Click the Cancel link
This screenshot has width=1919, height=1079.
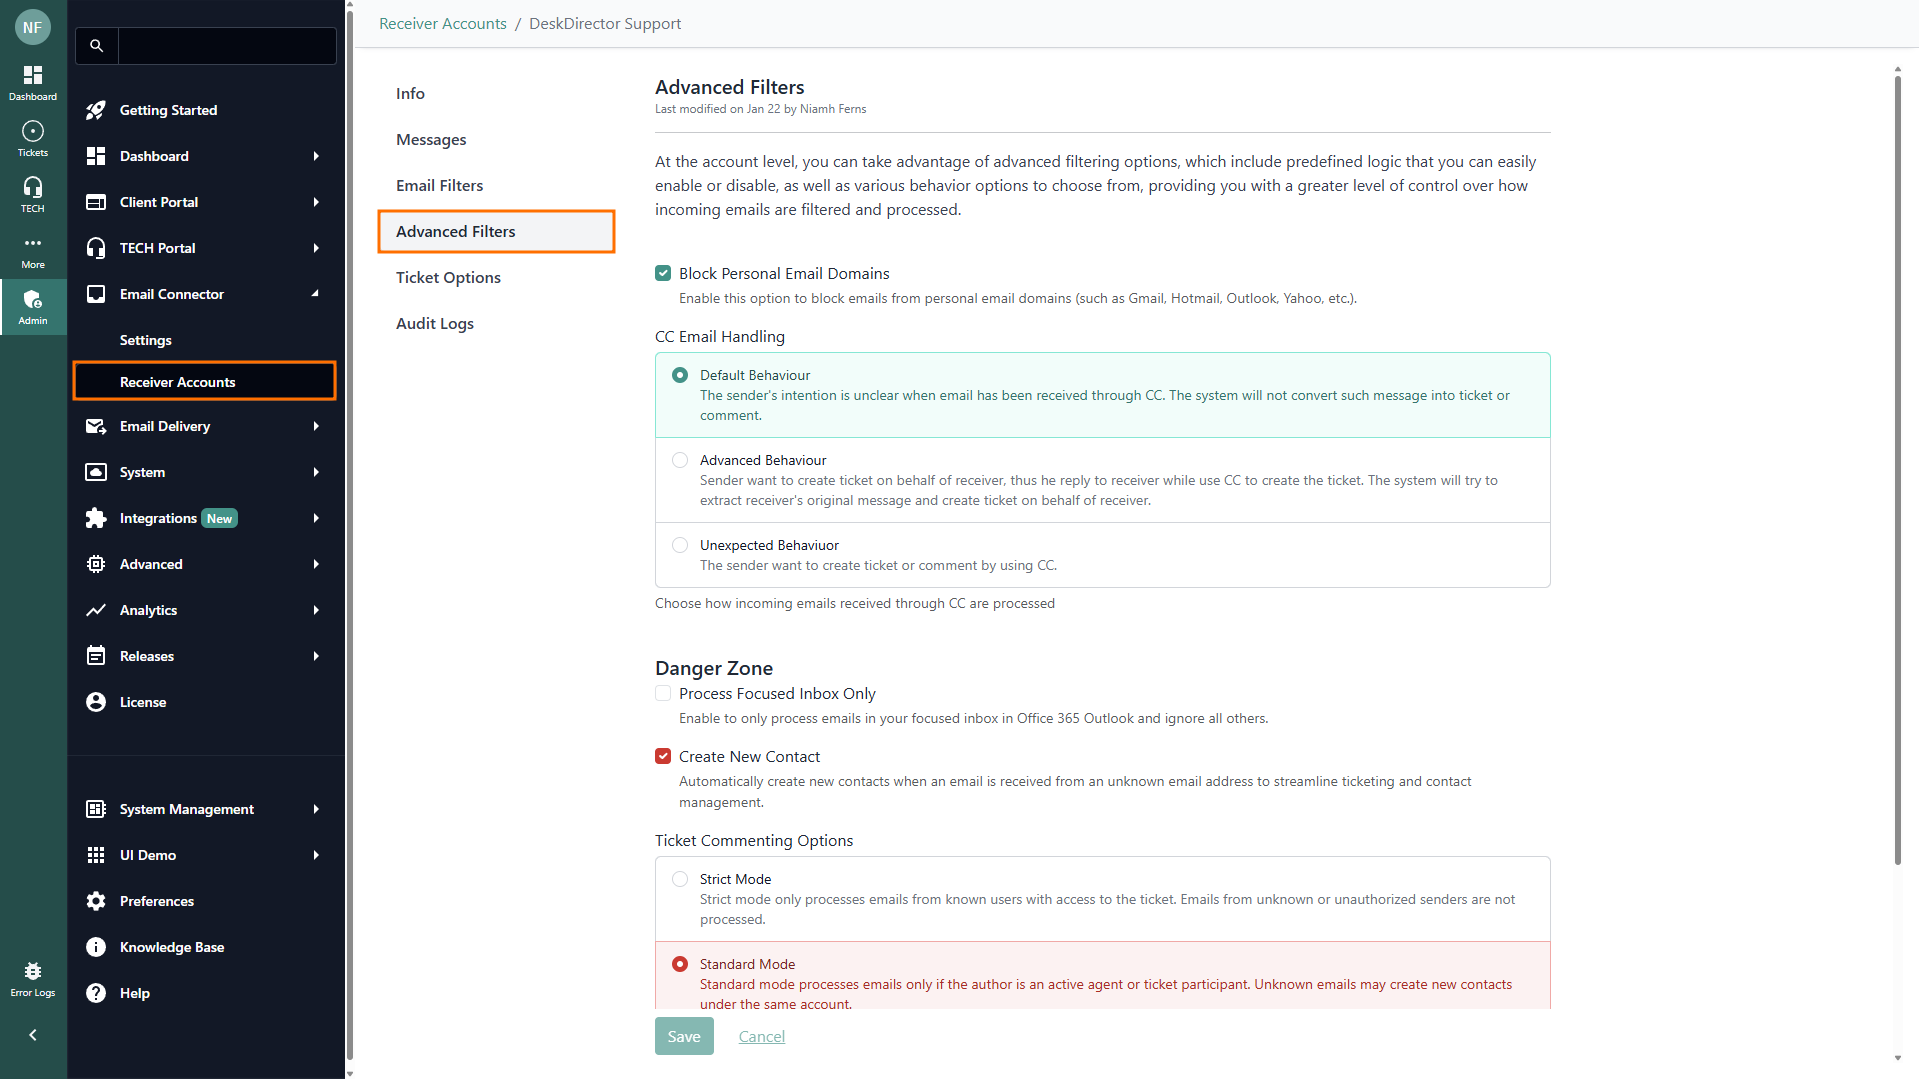(762, 1036)
